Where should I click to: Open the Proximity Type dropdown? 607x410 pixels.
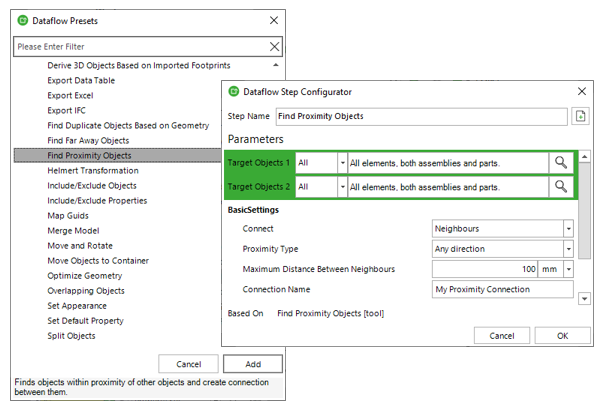568,249
